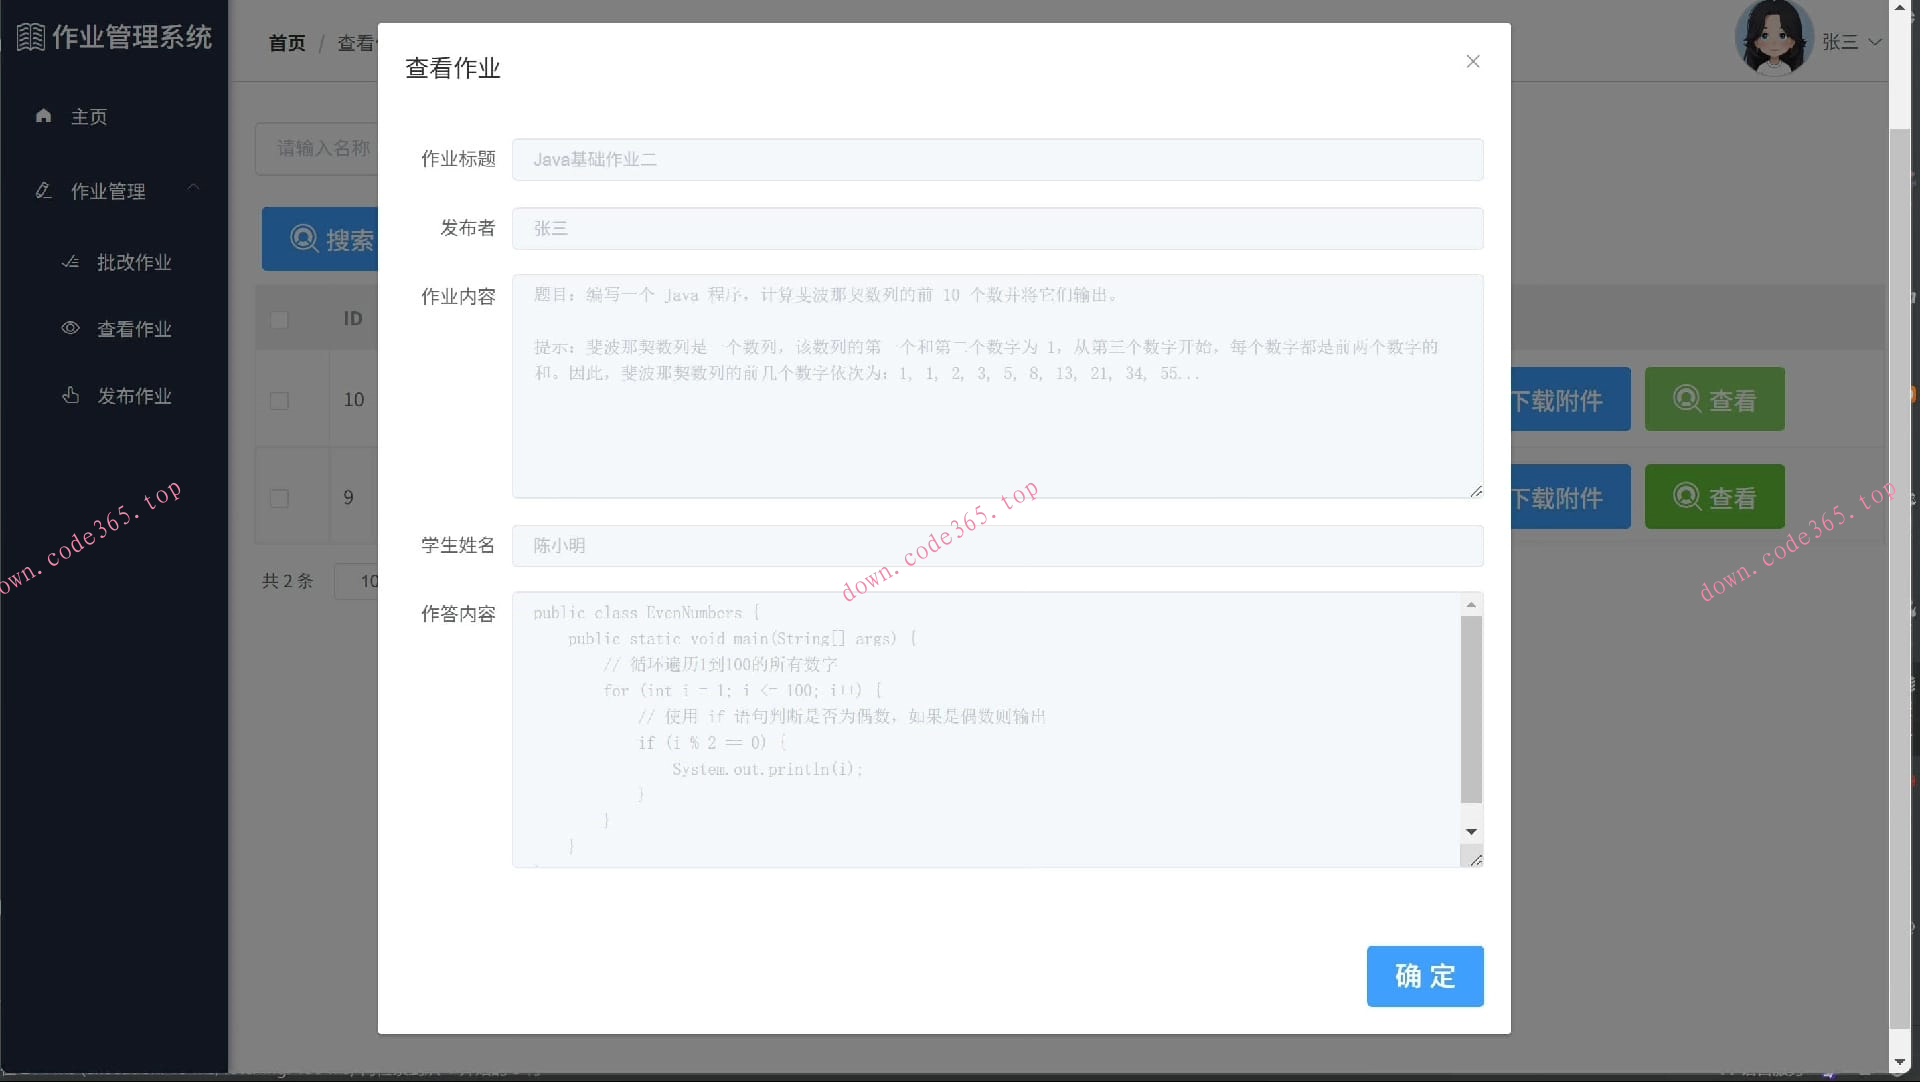Toggle the select-all checkbox in table header

[x=279, y=319]
